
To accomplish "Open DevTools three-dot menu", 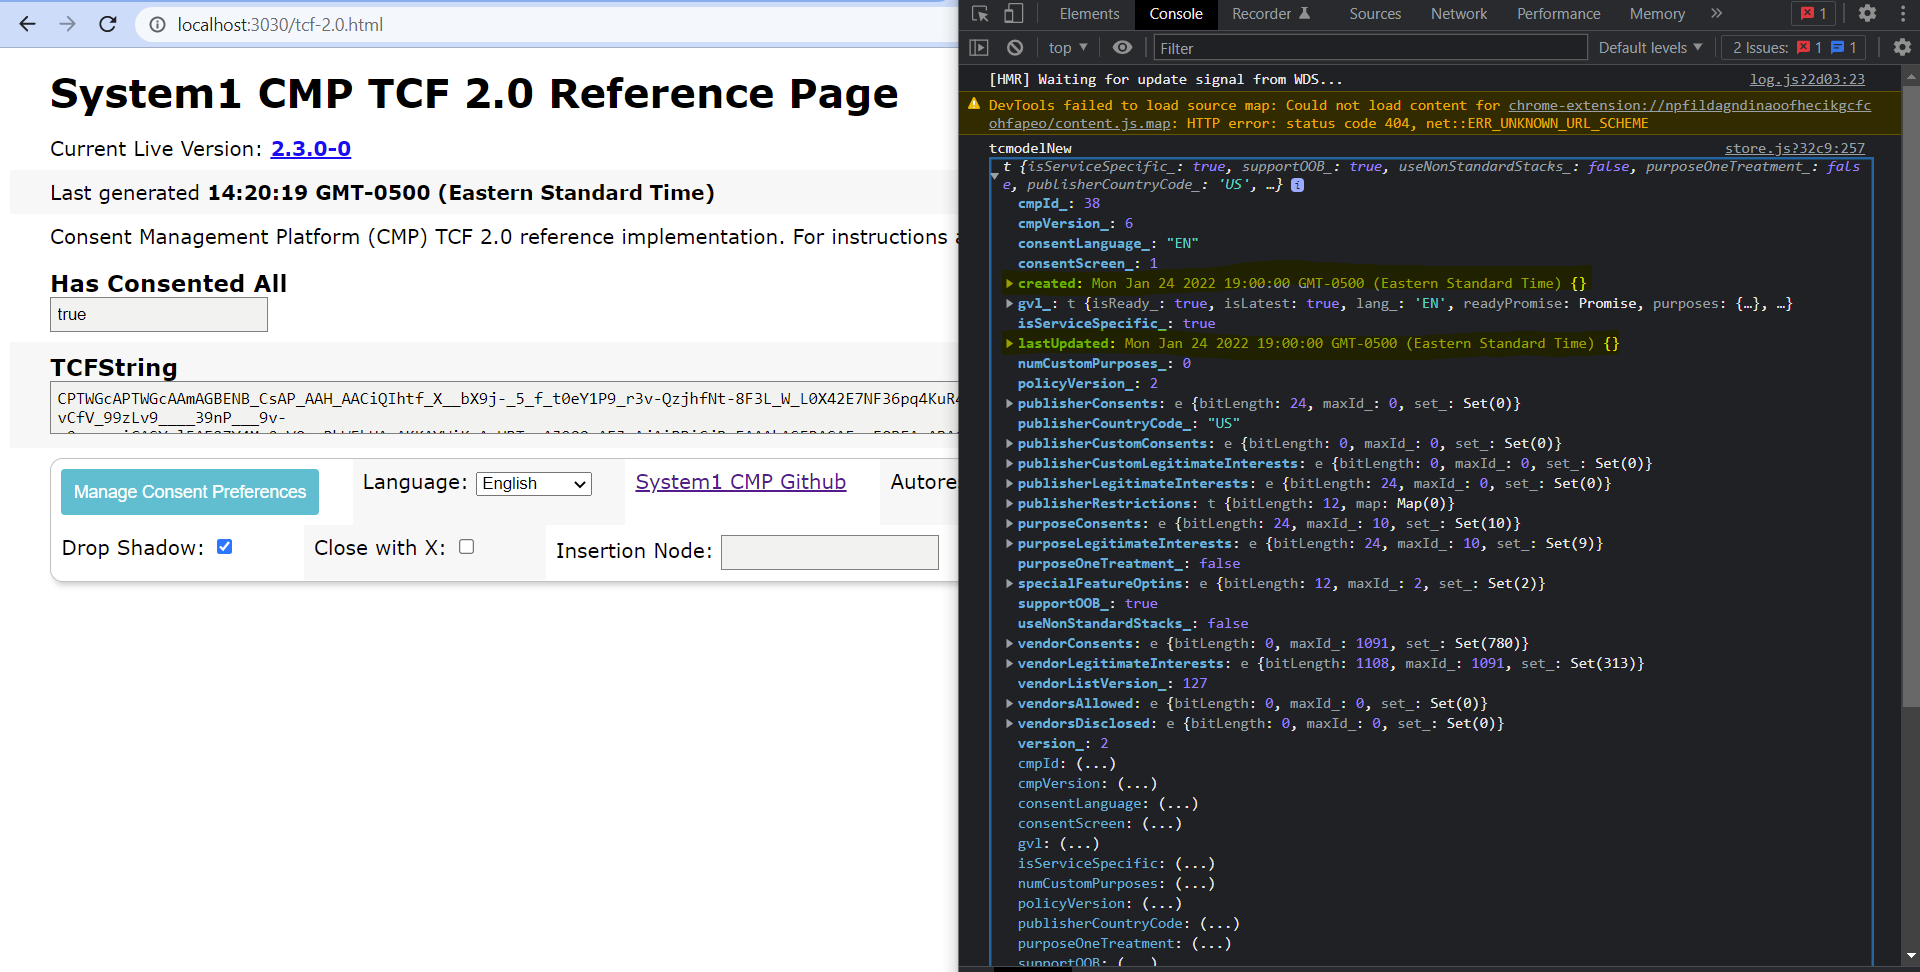I will click(x=1902, y=14).
